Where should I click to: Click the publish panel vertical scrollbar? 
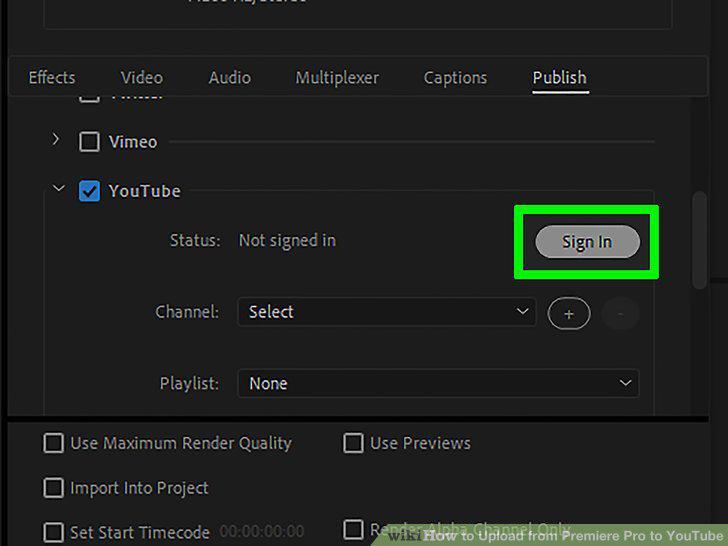pyautogui.click(x=699, y=240)
